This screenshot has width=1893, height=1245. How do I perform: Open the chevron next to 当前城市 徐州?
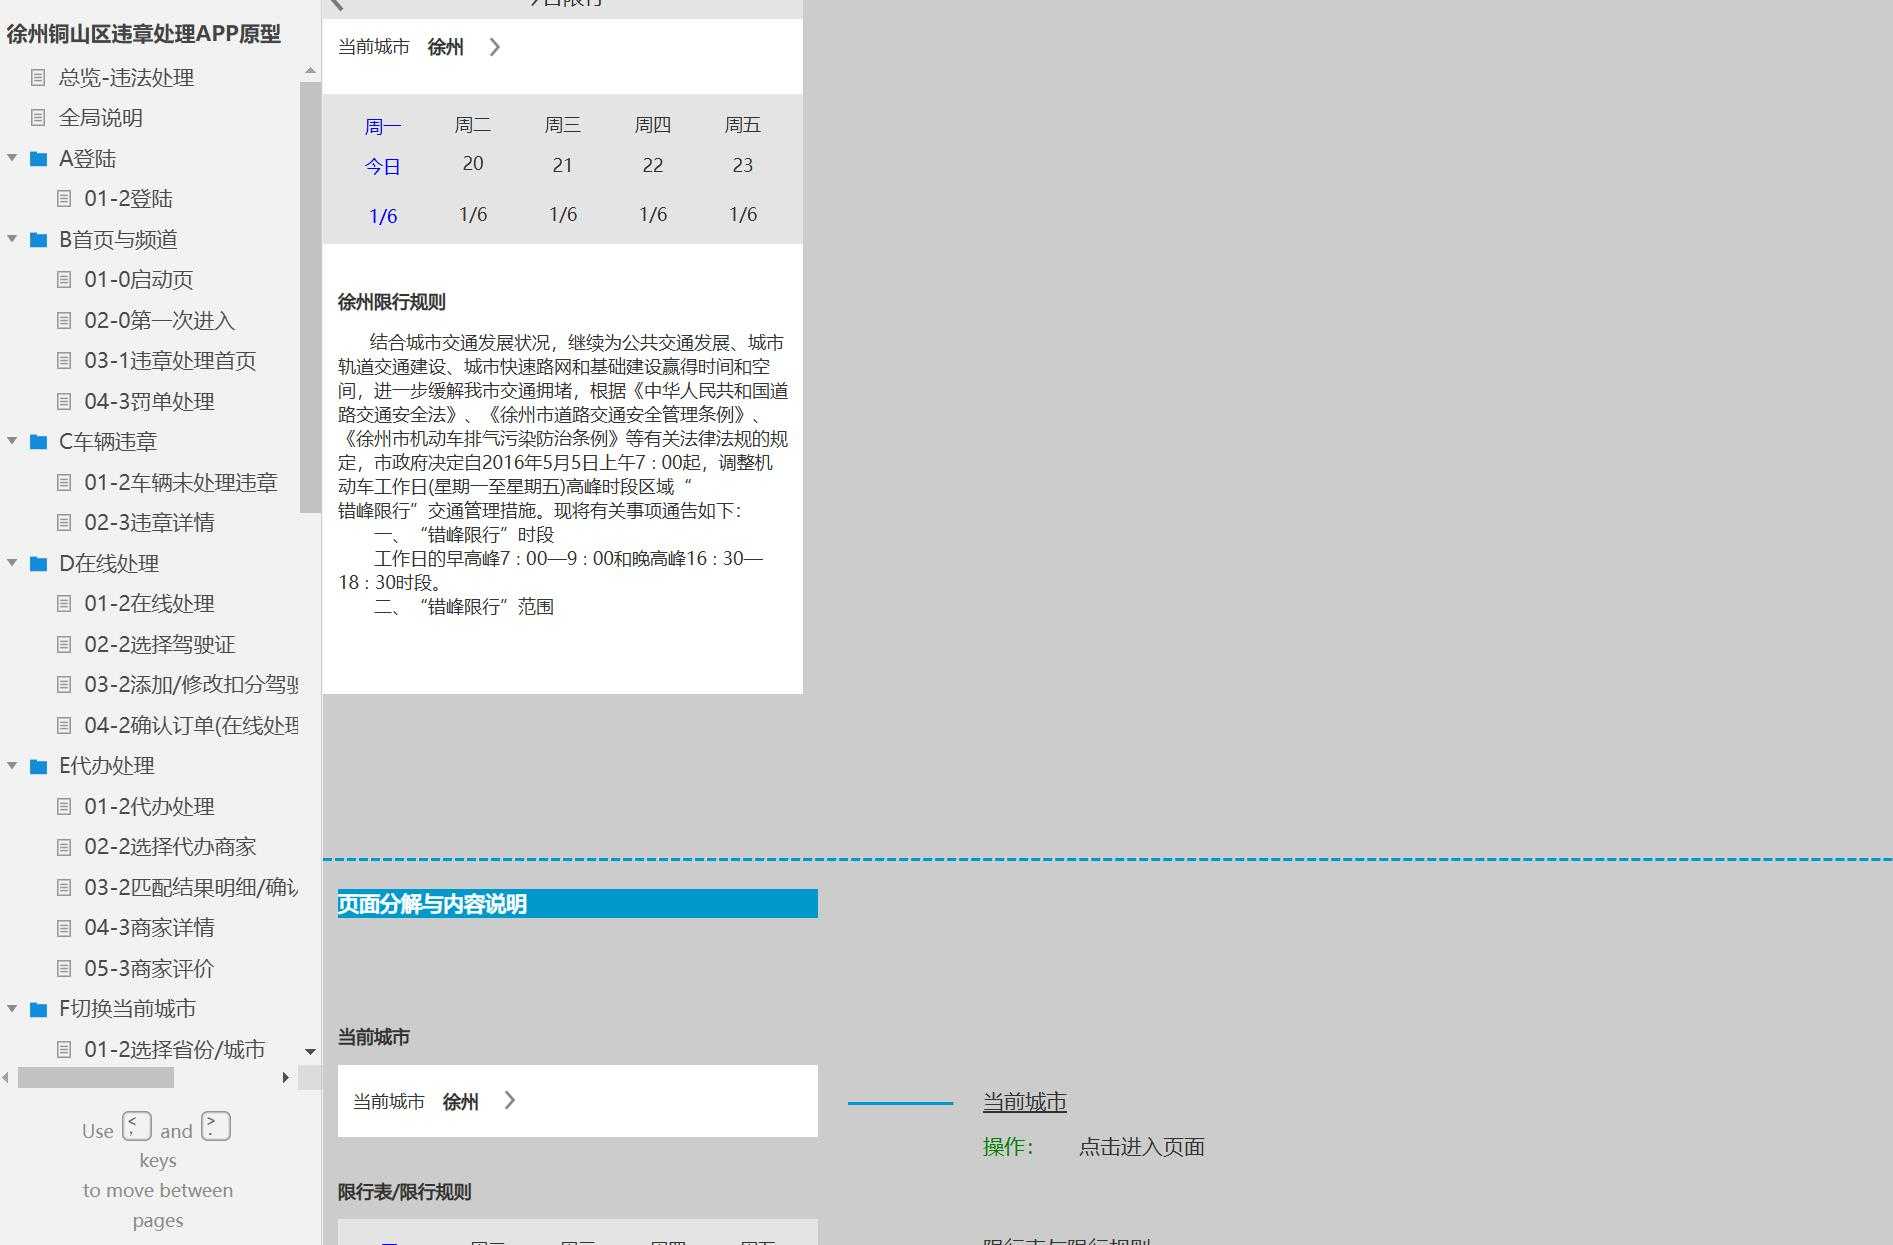(494, 46)
